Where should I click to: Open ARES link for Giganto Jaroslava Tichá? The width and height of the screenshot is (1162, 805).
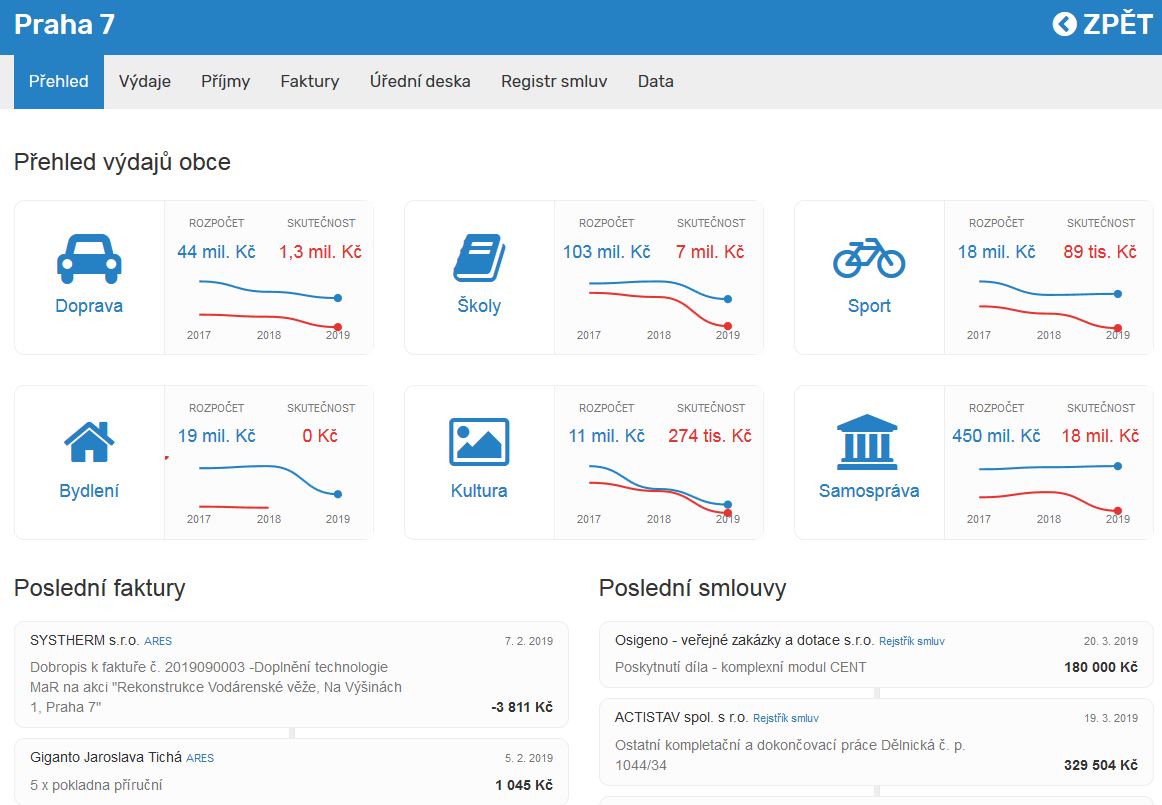point(200,758)
